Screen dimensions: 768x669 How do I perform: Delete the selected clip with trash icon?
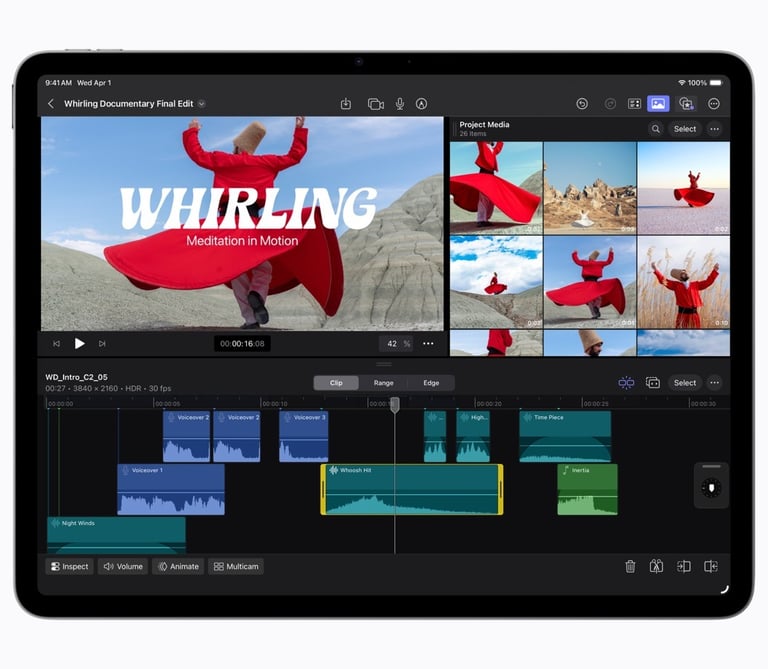[x=630, y=567]
